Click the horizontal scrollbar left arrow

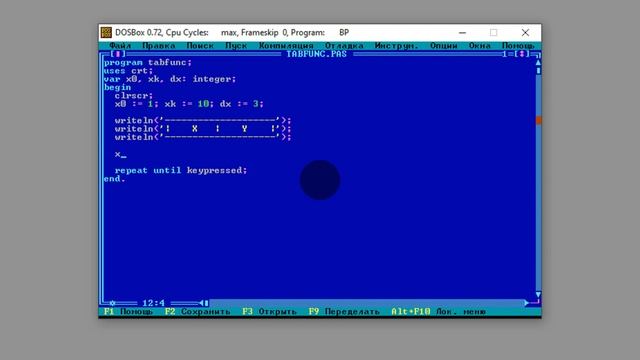tap(202, 303)
